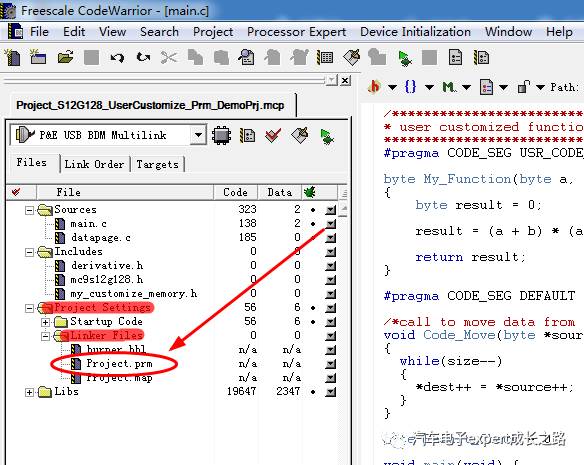Open the popup menu for main.c row
The image size is (584, 465).
tap(330, 224)
